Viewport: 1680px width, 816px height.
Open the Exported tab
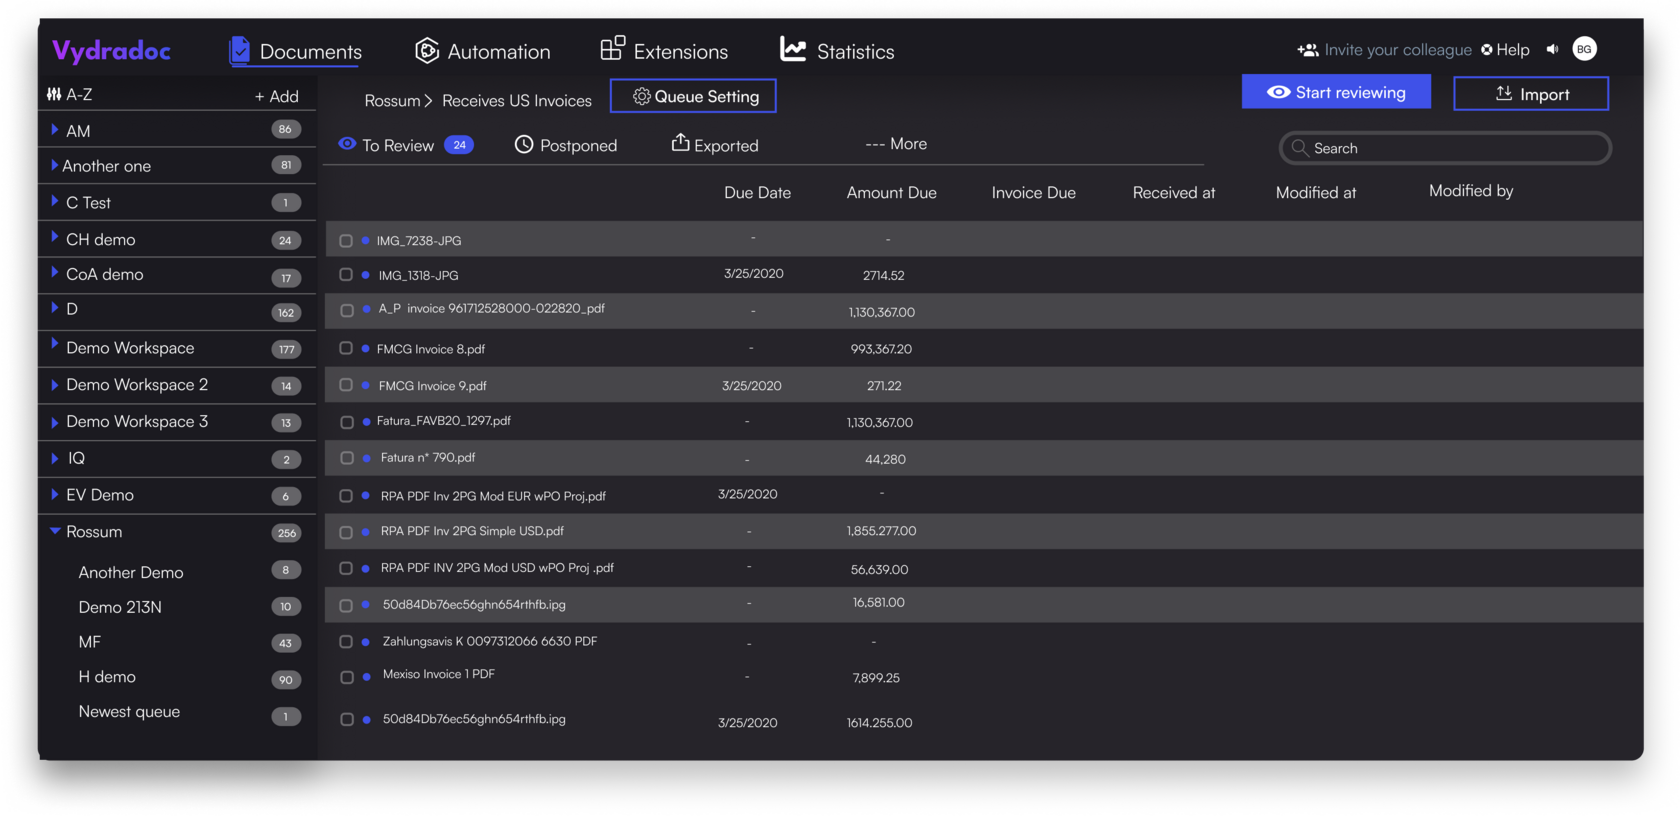(714, 145)
